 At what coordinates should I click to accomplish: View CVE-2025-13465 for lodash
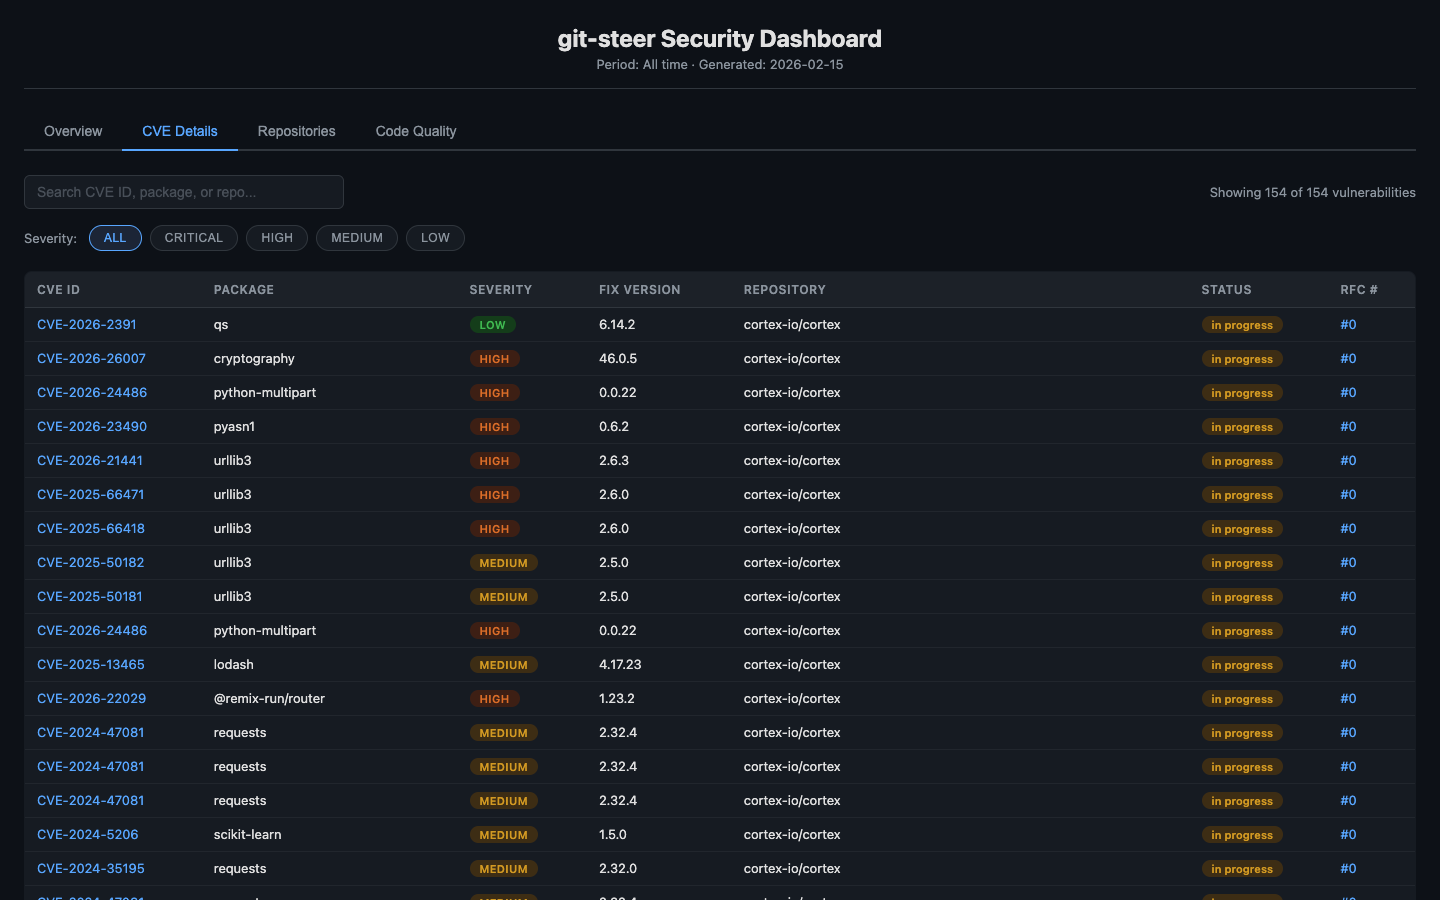click(x=91, y=664)
